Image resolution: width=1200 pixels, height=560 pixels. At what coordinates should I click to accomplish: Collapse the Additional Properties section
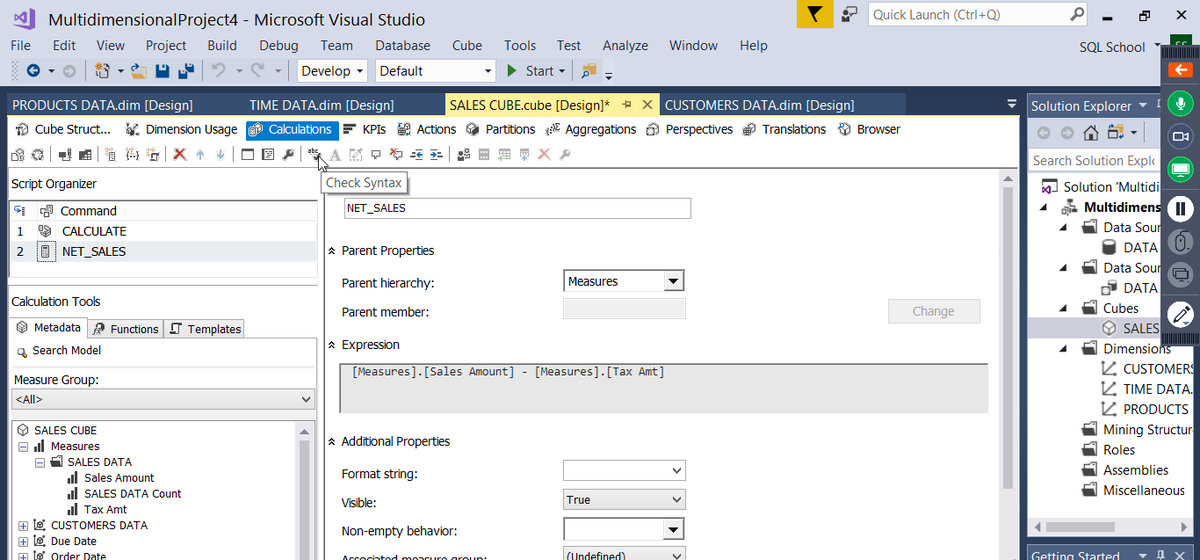pyautogui.click(x=332, y=441)
